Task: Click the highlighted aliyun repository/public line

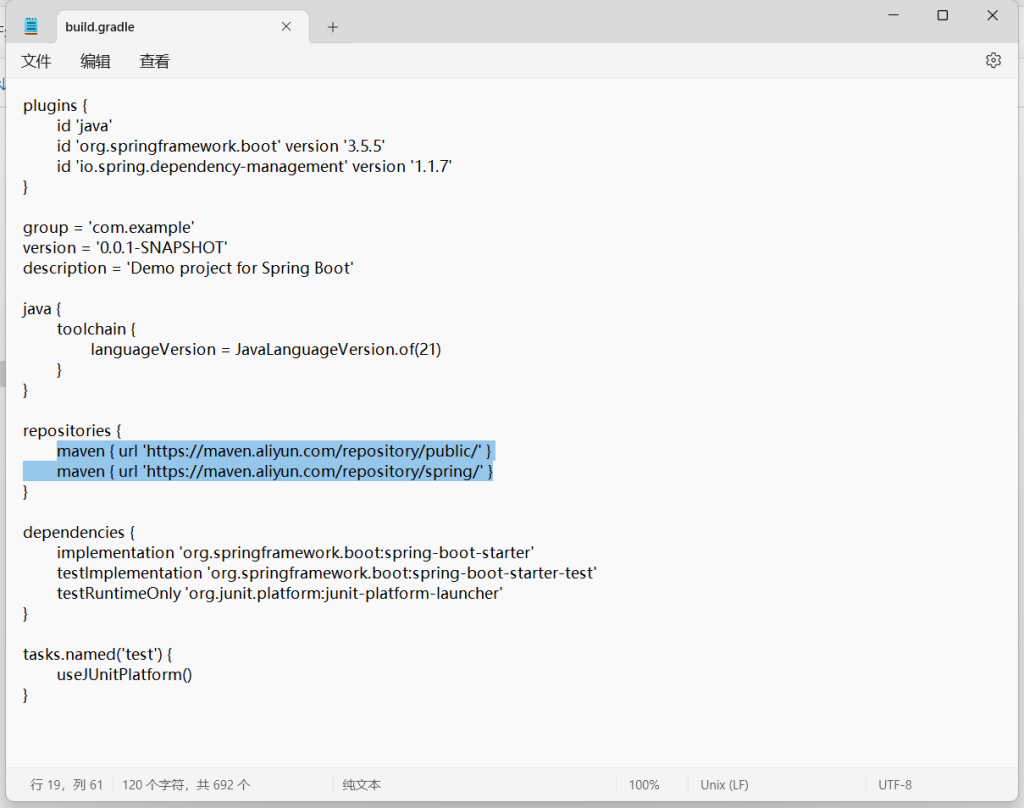Action: [275, 451]
